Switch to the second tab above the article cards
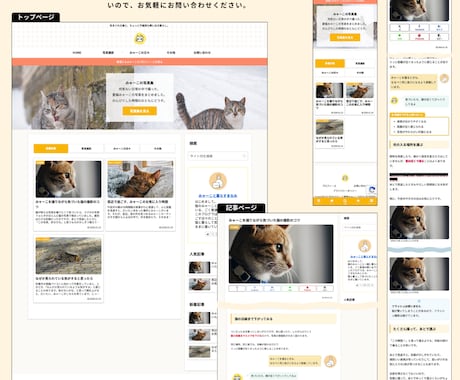Viewport: 460px width, 380px height. (86, 148)
